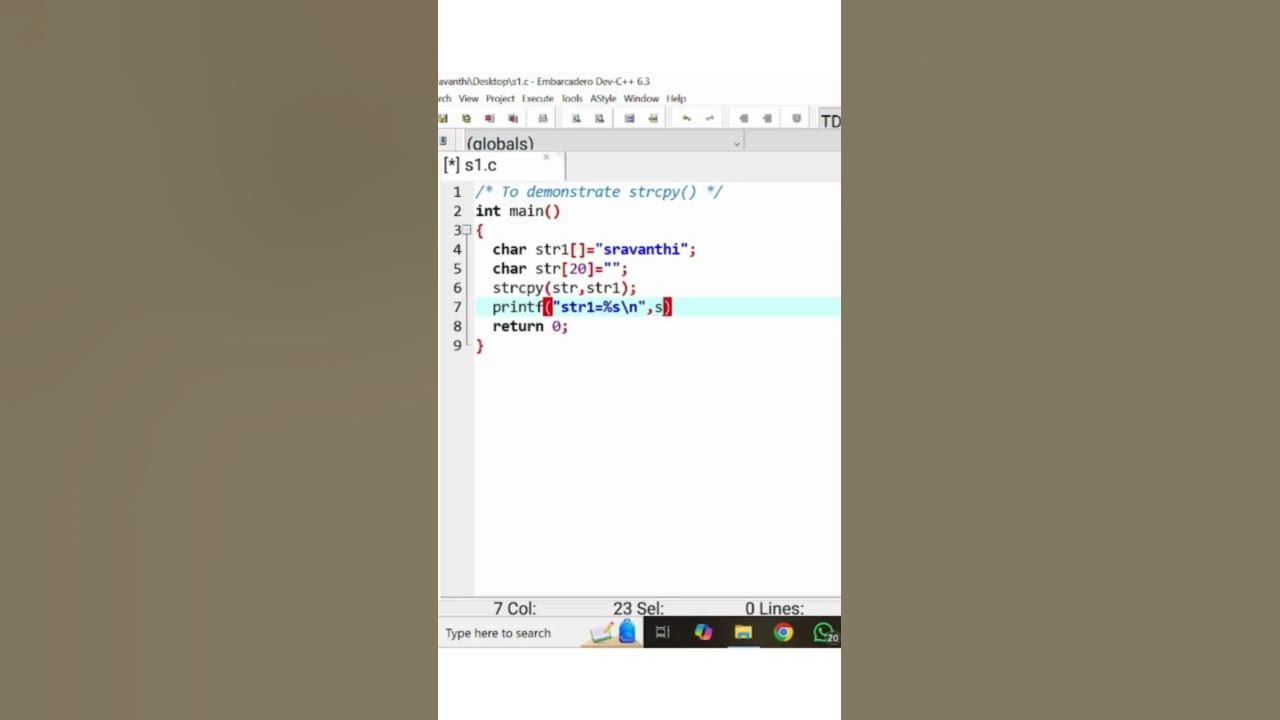
Task: Click the closing brace on line 9
Action: click(479, 345)
